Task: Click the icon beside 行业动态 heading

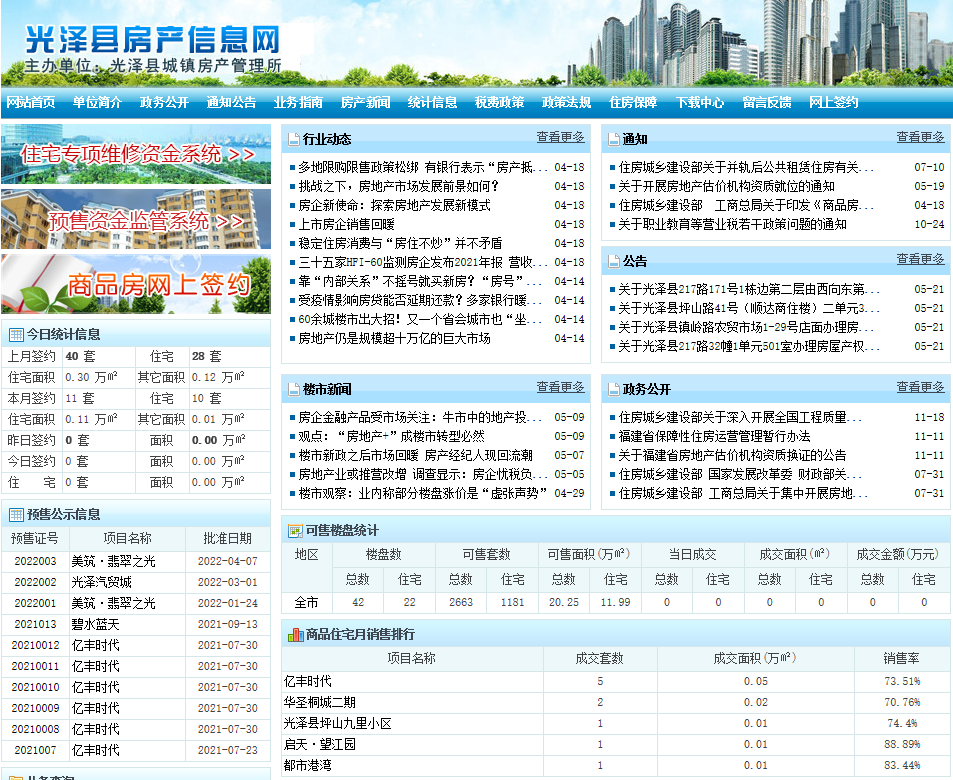Action: point(294,139)
